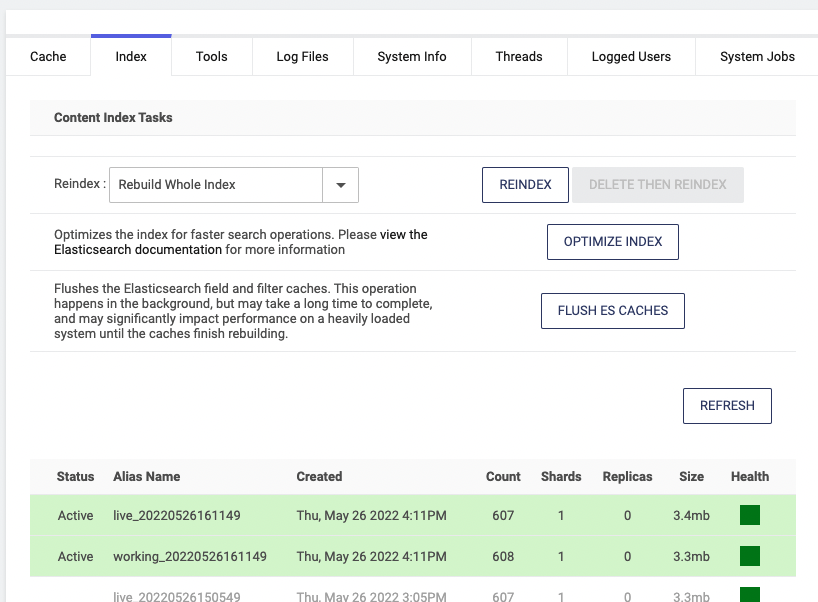View the System Jobs tab
This screenshot has width=818, height=602.
(x=757, y=57)
